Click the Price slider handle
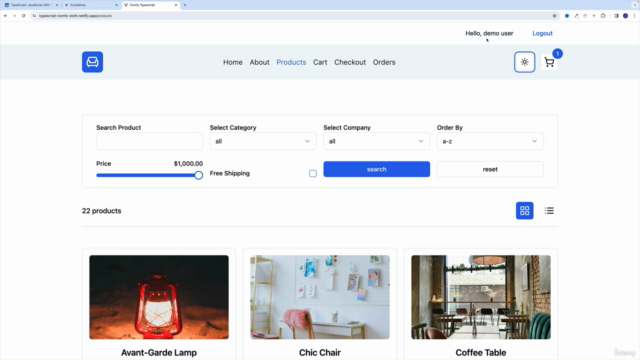Image resolution: width=640 pixels, height=360 pixels. [x=198, y=175]
